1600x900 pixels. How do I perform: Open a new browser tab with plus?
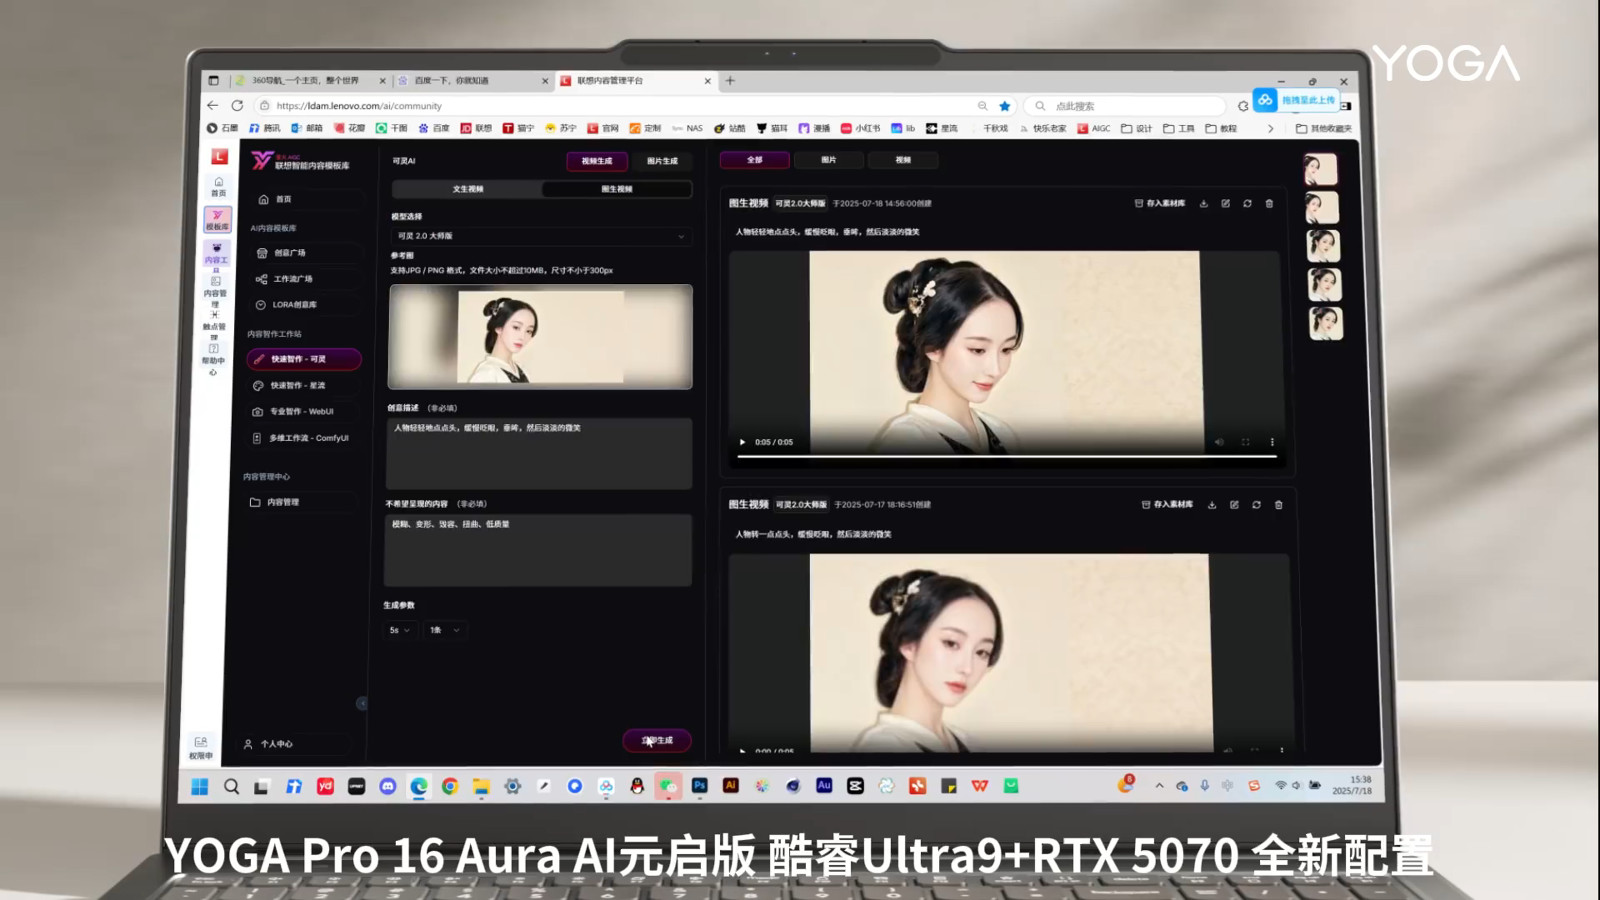click(730, 81)
